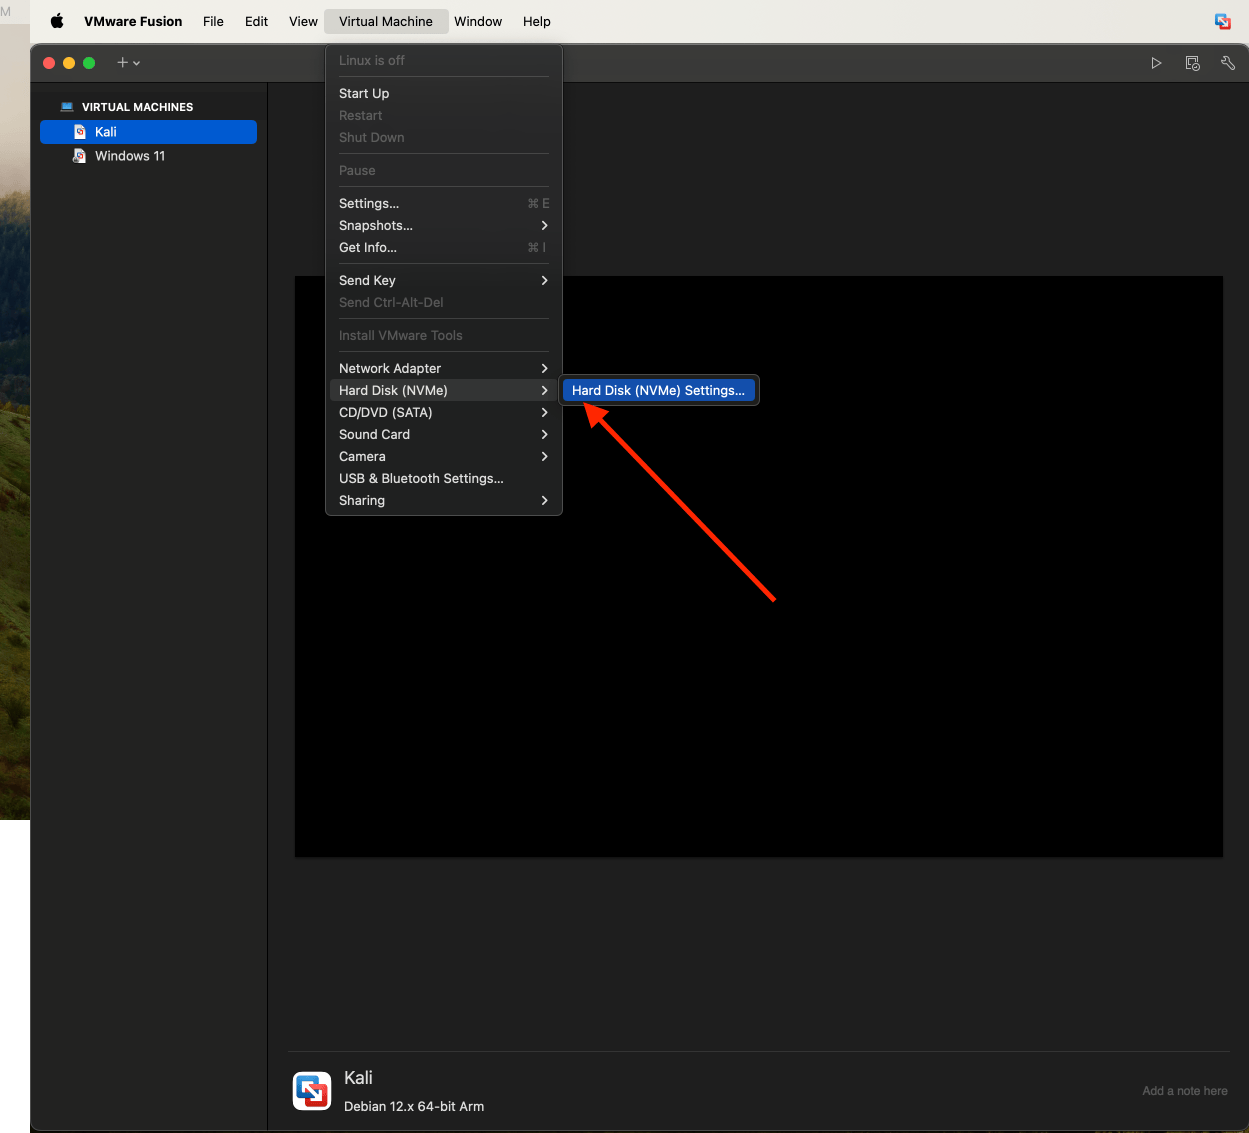This screenshot has height=1133, width=1249.
Task: Expand the CD/DVD (SATA) submenu
Action: coord(444,412)
